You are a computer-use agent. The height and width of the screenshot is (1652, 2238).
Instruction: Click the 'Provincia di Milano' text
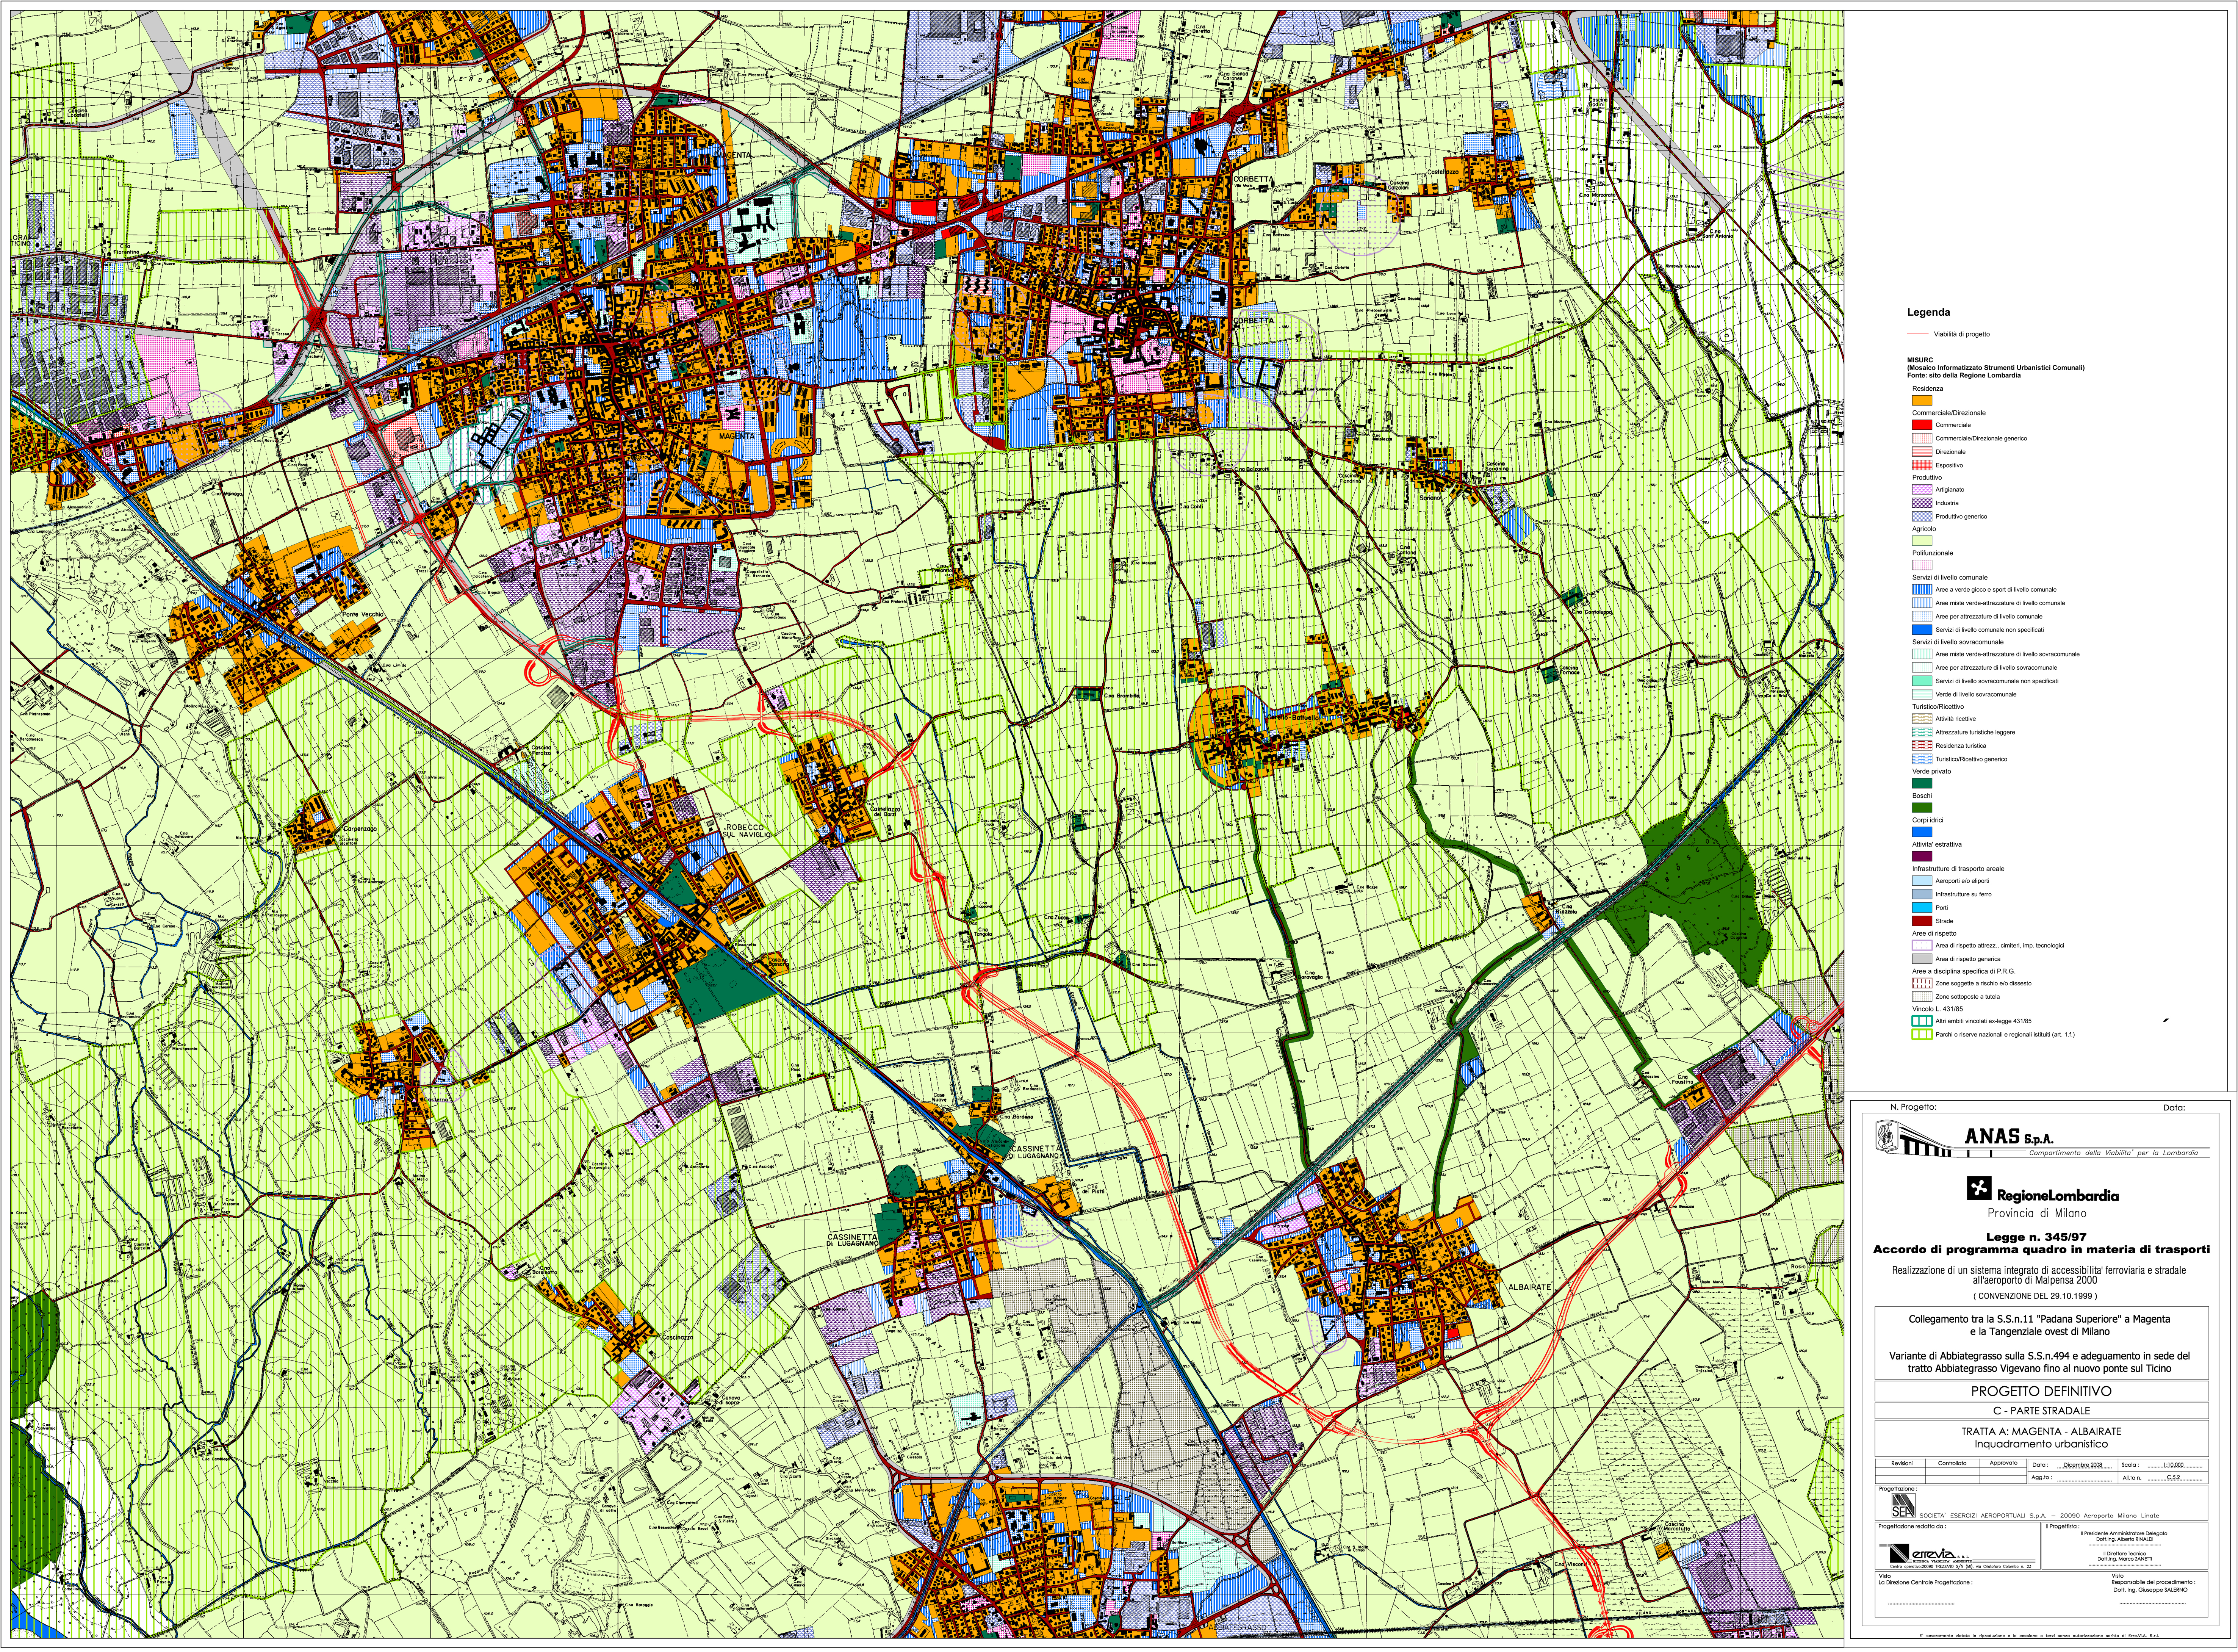[2037, 1213]
